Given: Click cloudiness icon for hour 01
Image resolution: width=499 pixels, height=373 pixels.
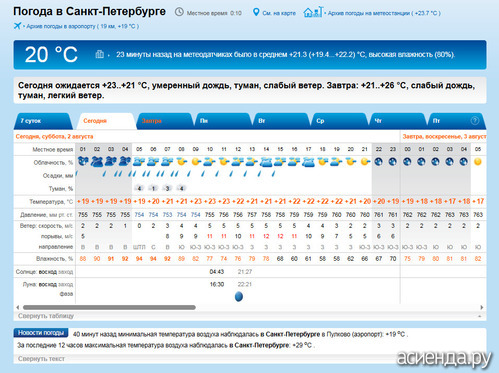Looking at the screenshot, I should coord(83,162).
